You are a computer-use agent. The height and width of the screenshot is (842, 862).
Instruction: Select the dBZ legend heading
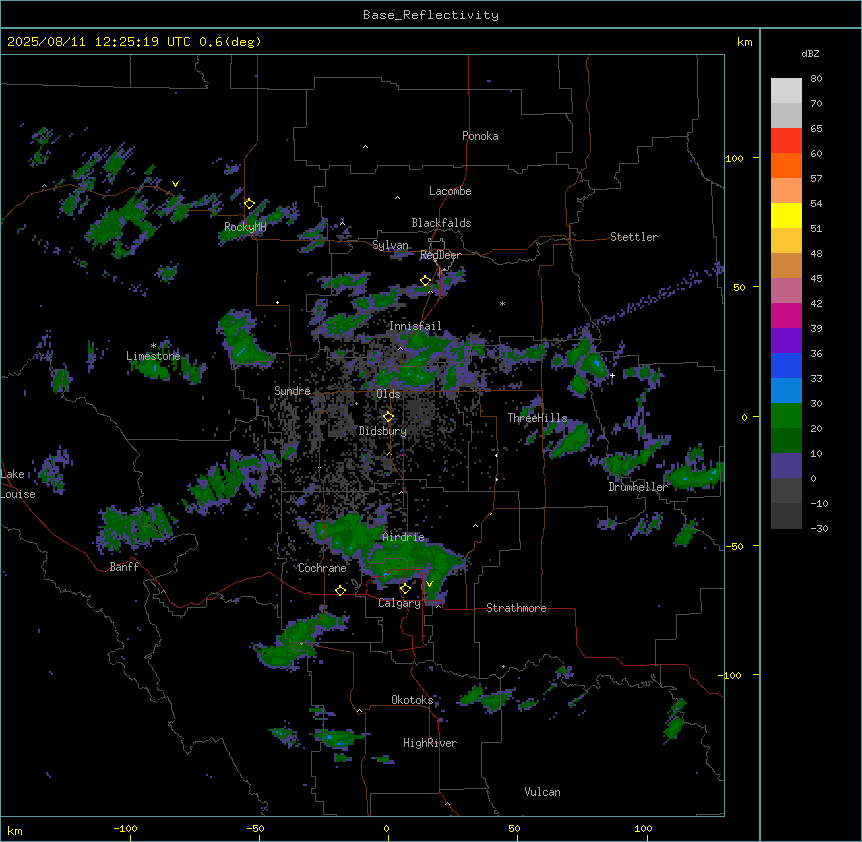click(810, 54)
